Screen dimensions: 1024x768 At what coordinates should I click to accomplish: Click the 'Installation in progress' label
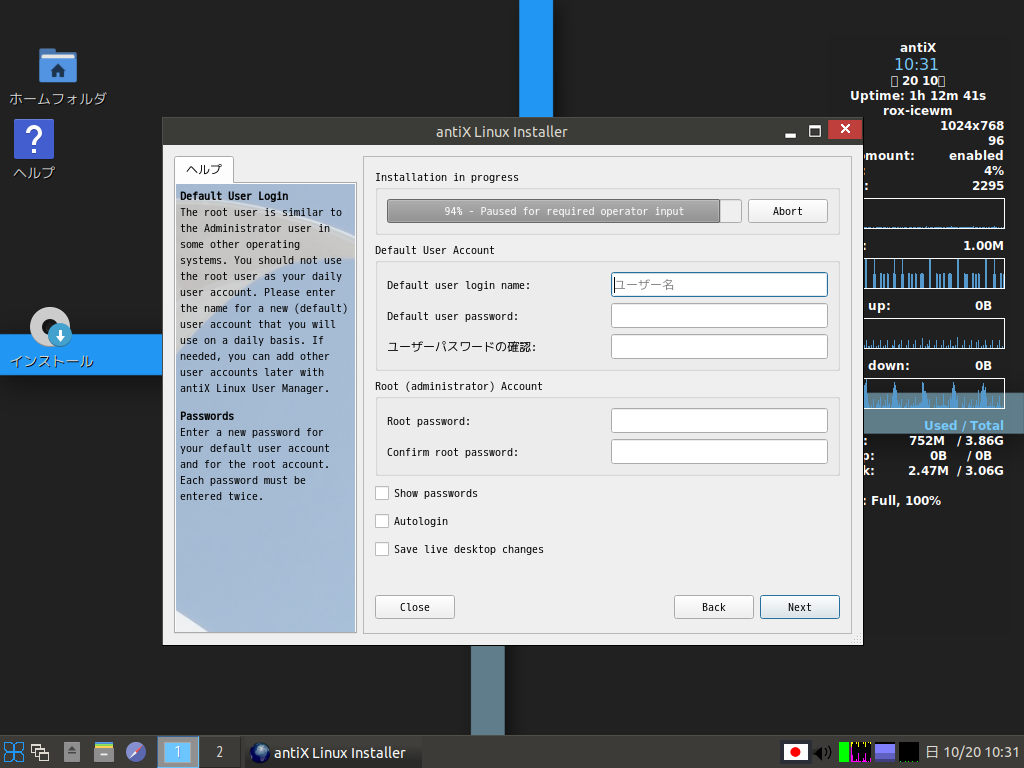click(x=447, y=177)
